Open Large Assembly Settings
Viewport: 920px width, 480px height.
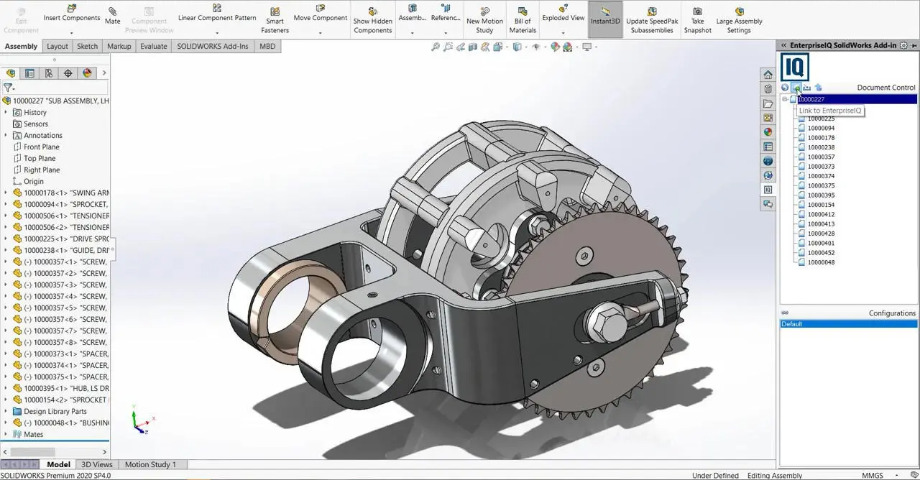pyautogui.click(x=739, y=20)
